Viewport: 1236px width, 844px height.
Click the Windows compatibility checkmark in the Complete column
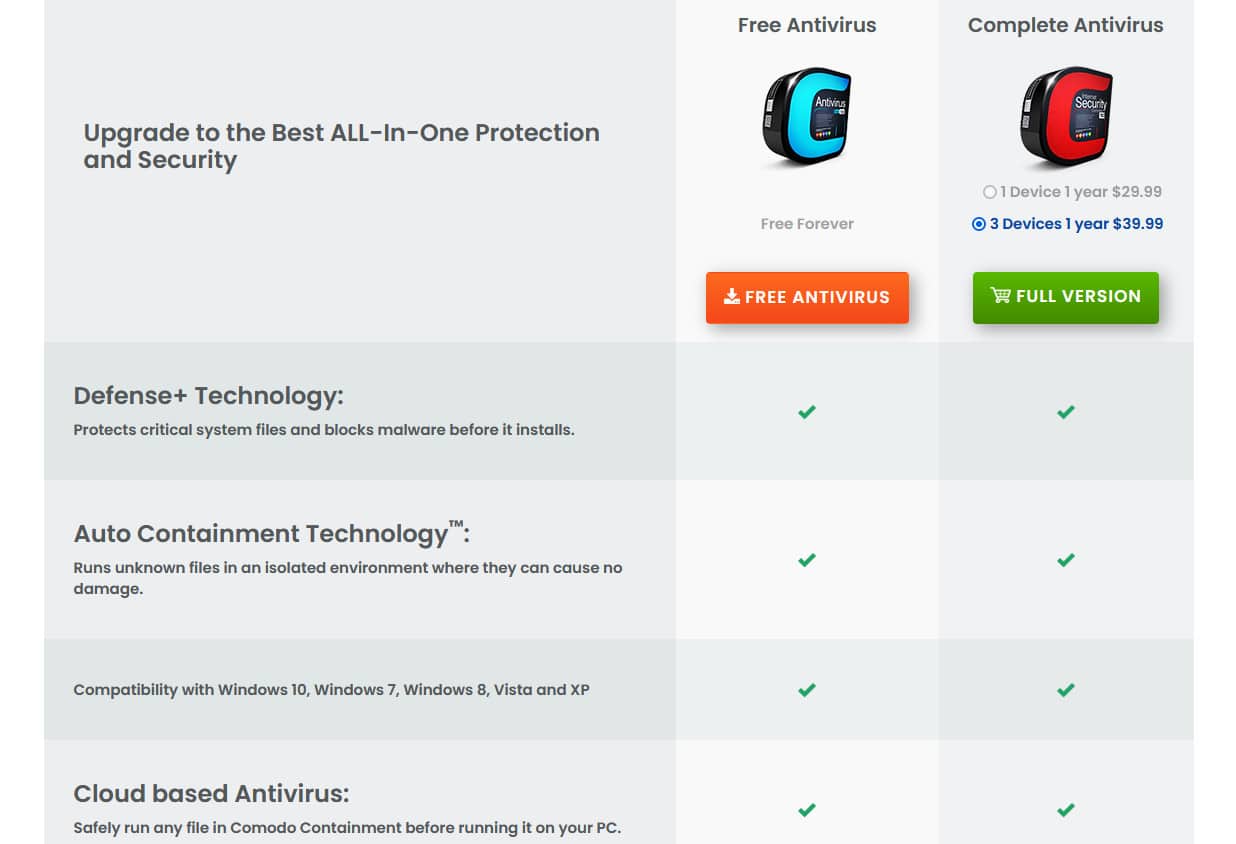click(1066, 690)
